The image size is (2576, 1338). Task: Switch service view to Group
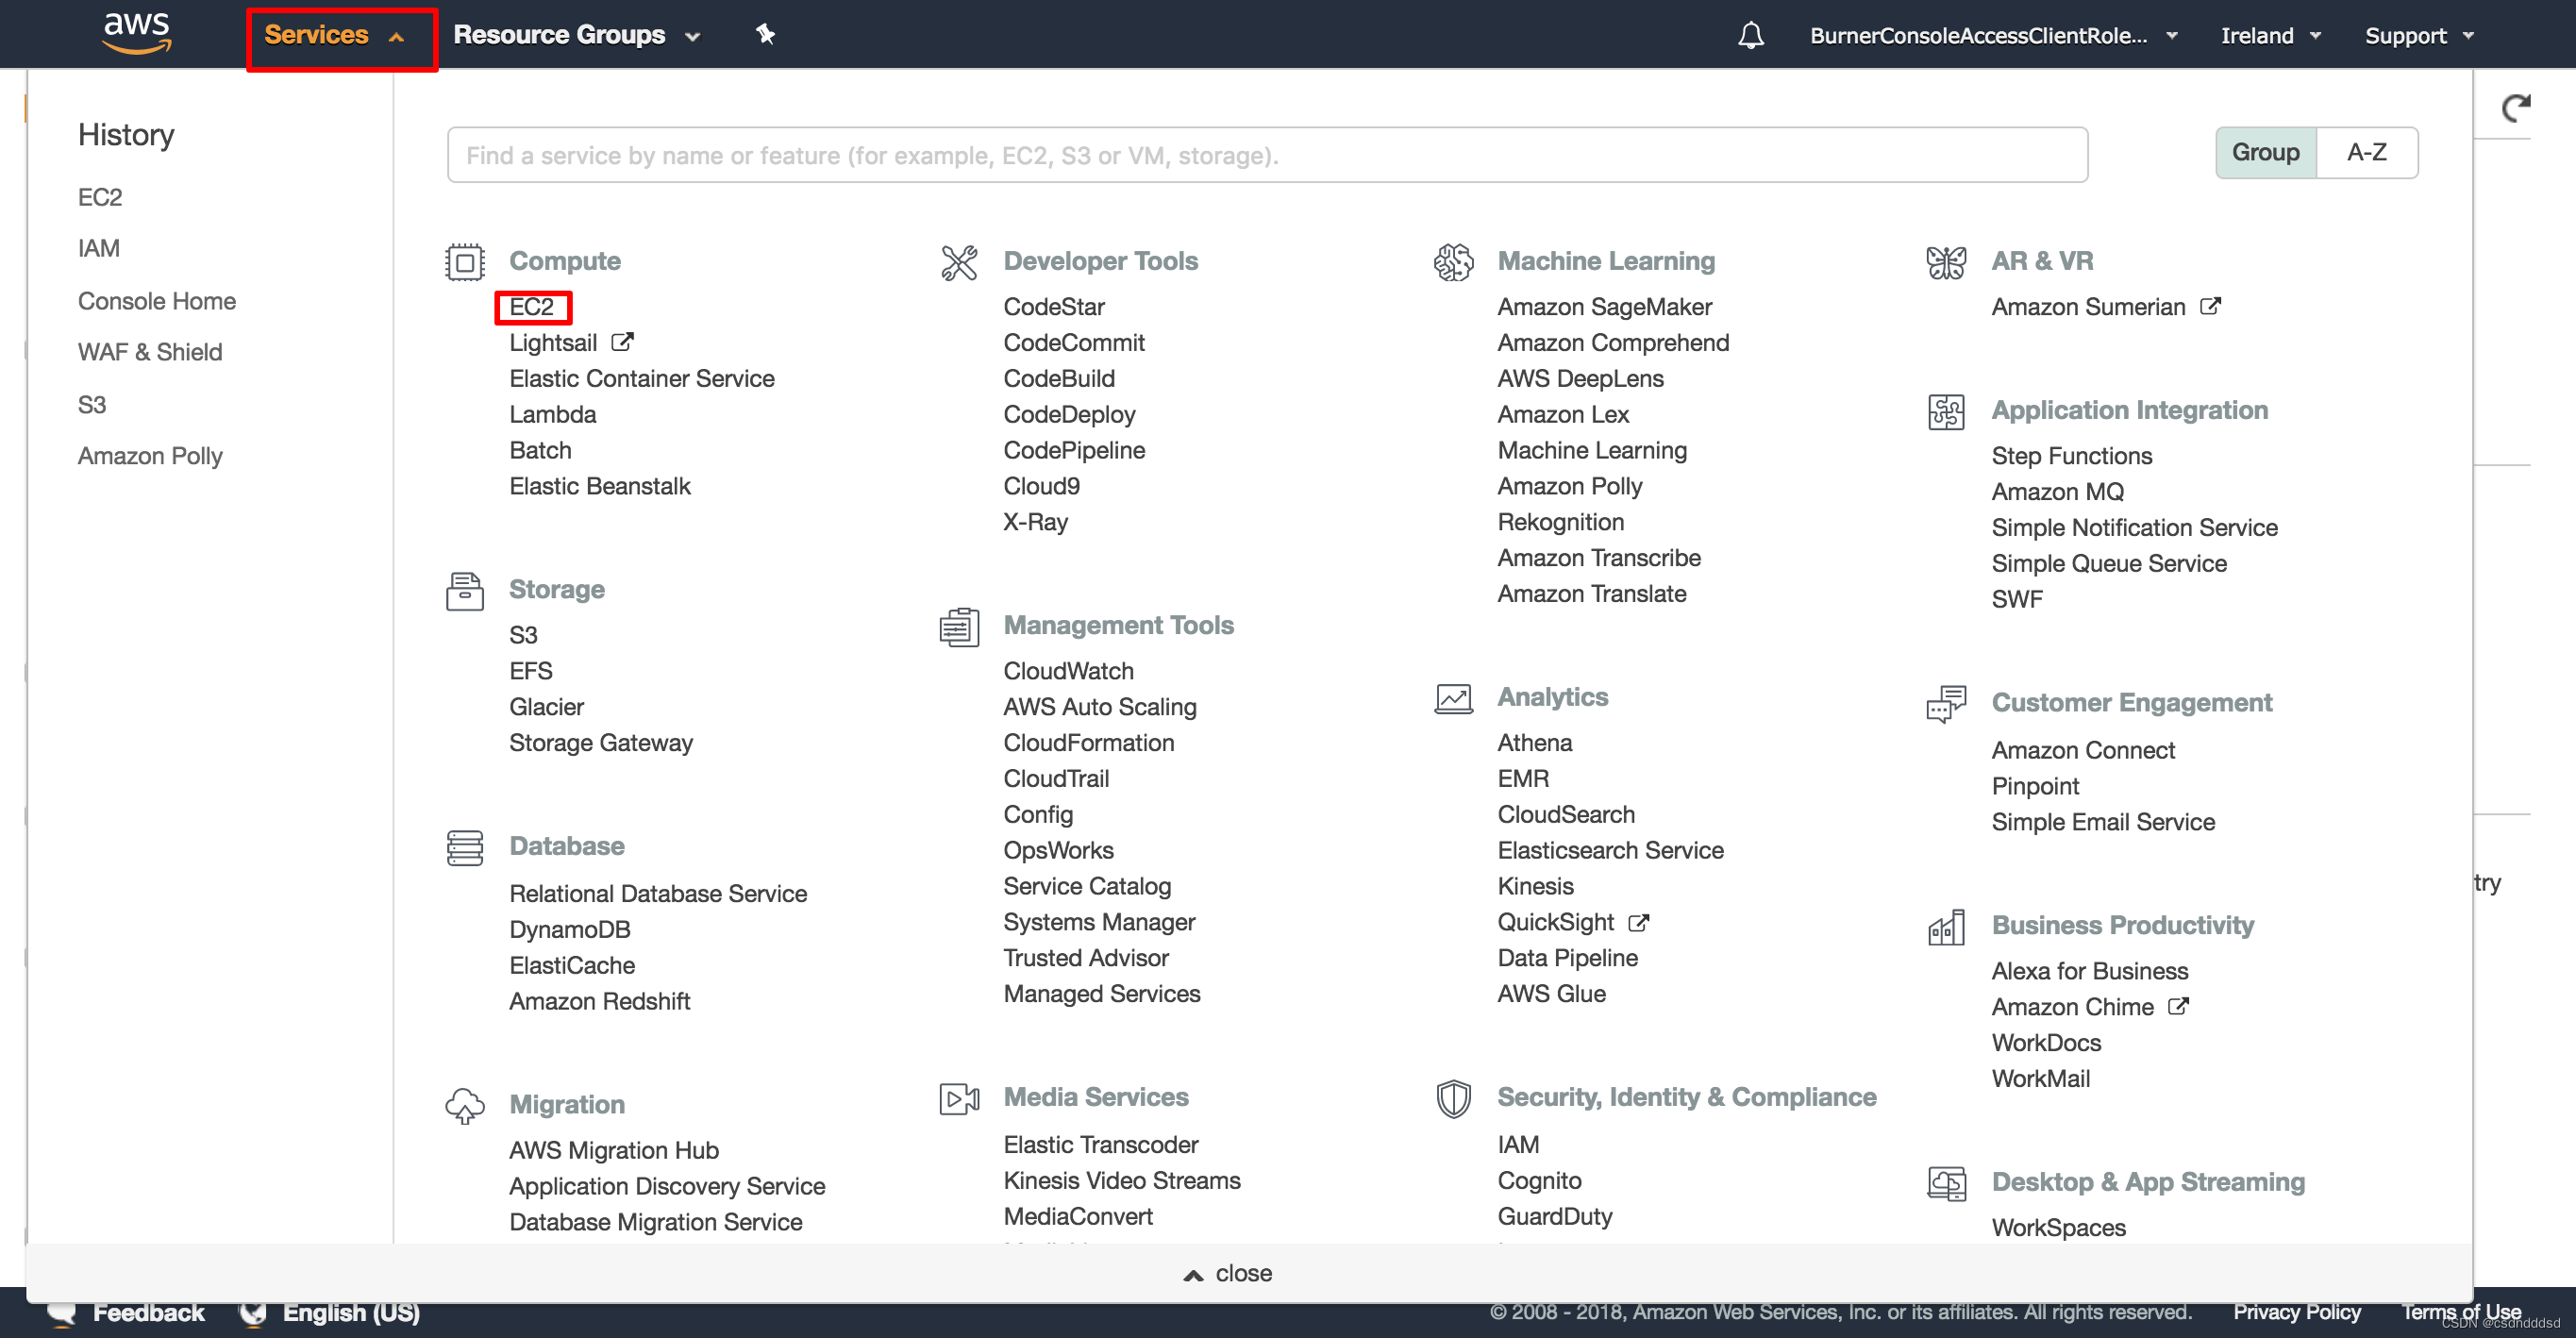[2265, 152]
